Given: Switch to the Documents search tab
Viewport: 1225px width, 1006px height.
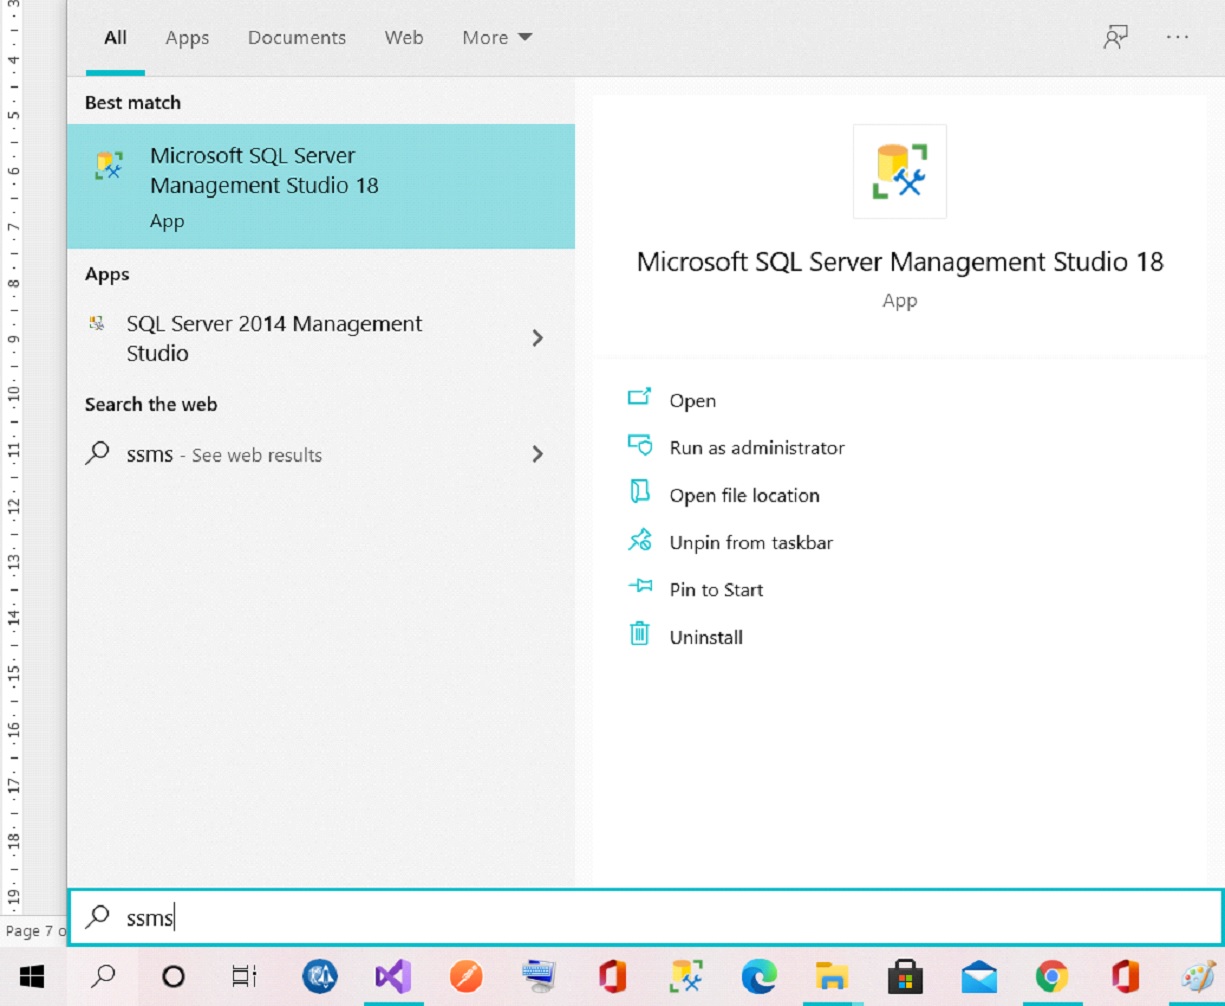Looking at the screenshot, I should tap(297, 38).
